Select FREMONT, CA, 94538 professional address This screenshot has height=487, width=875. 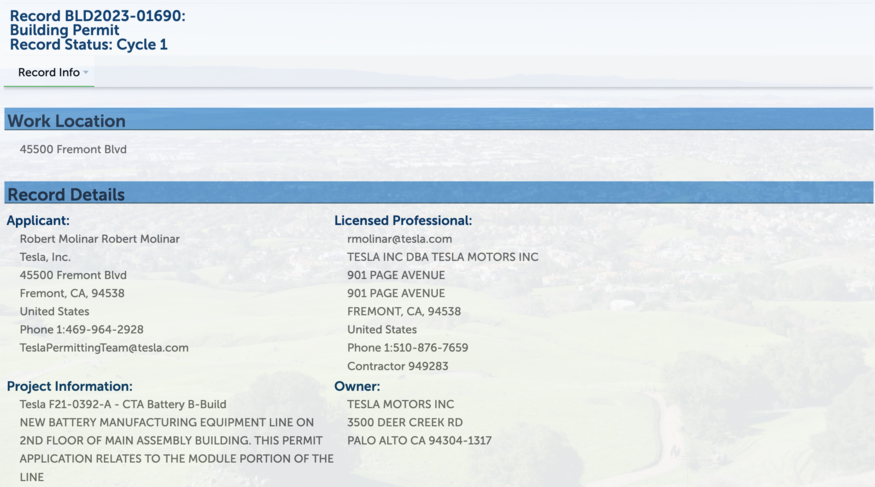[404, 311]
